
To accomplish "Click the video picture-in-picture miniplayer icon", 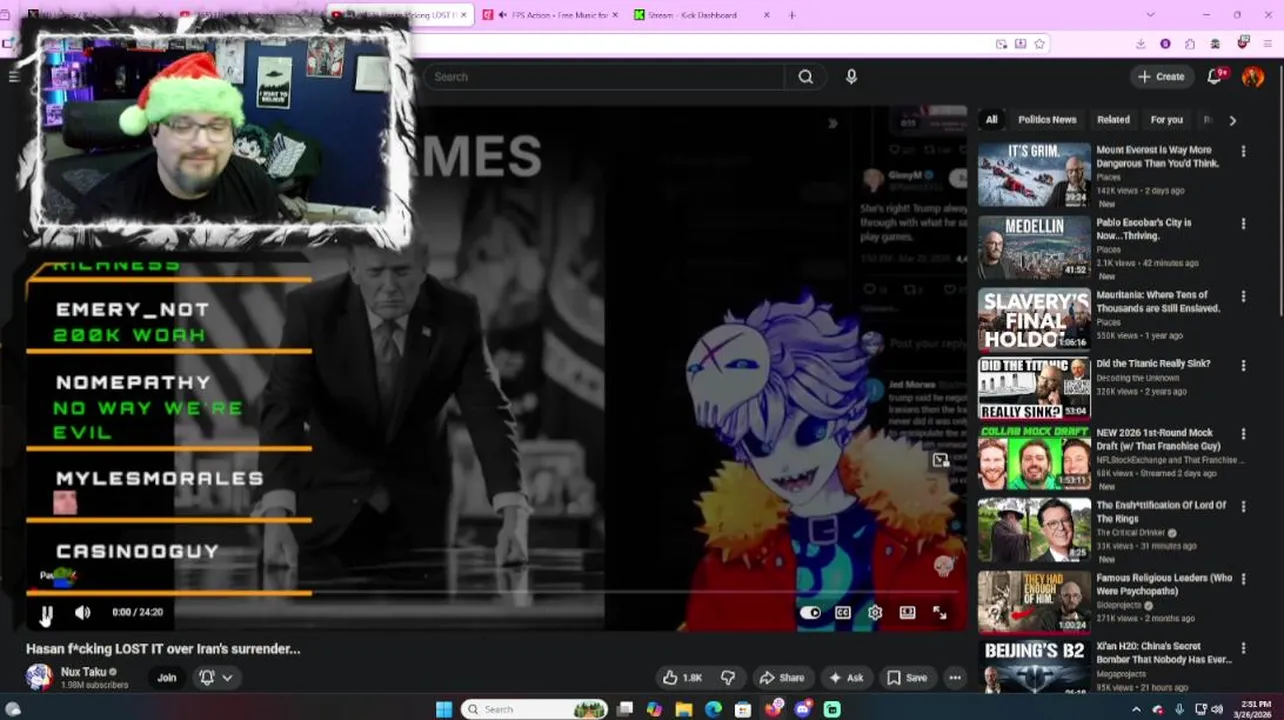I will click(x=940, y=461).
